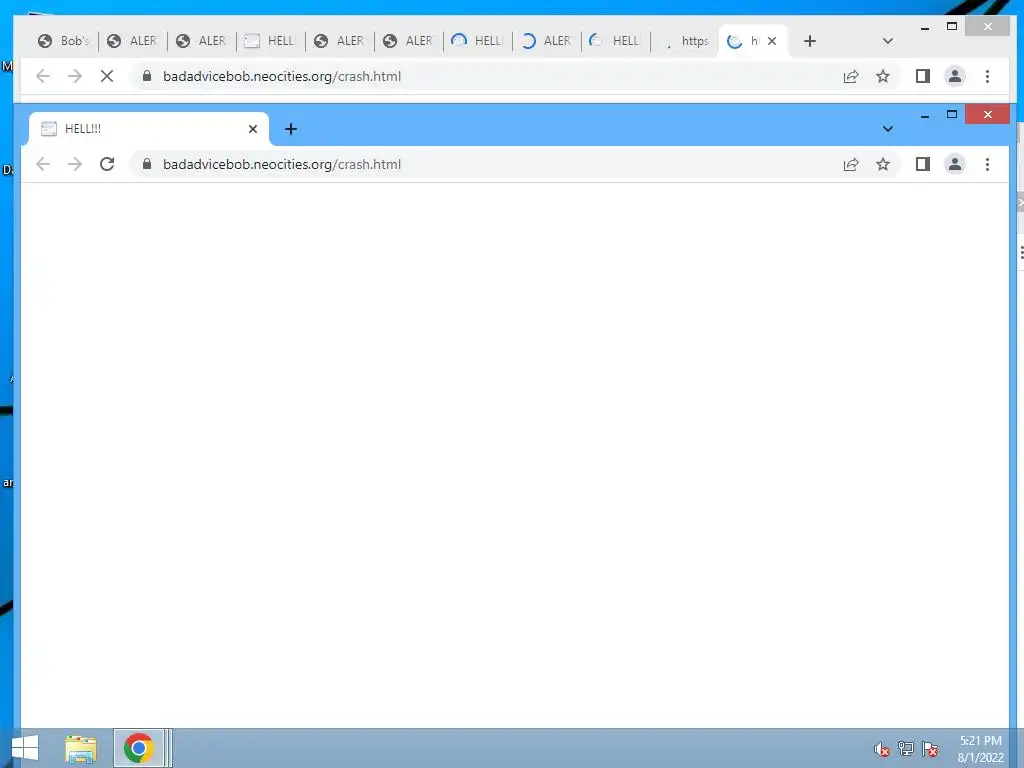Go forward in back window
This screenshot has height=768, width=1024.
[x=75, y=76]
